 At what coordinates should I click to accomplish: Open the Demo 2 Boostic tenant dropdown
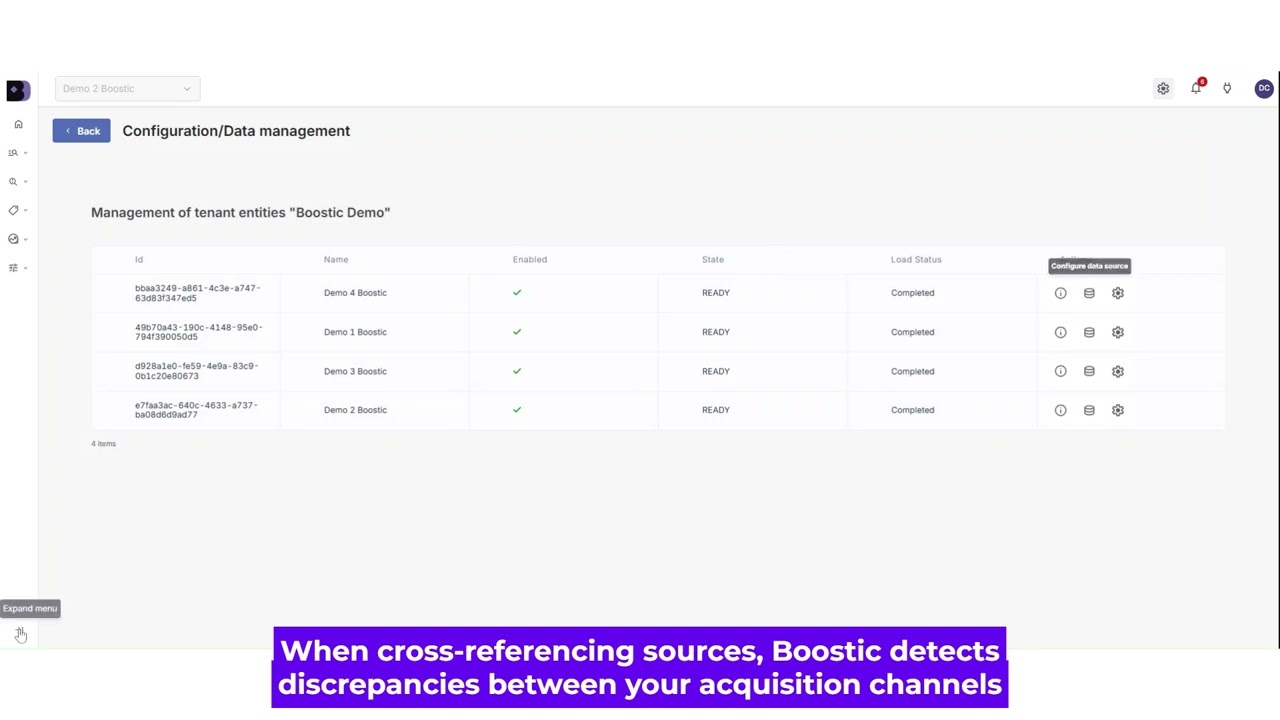click(x=127, y=89)
